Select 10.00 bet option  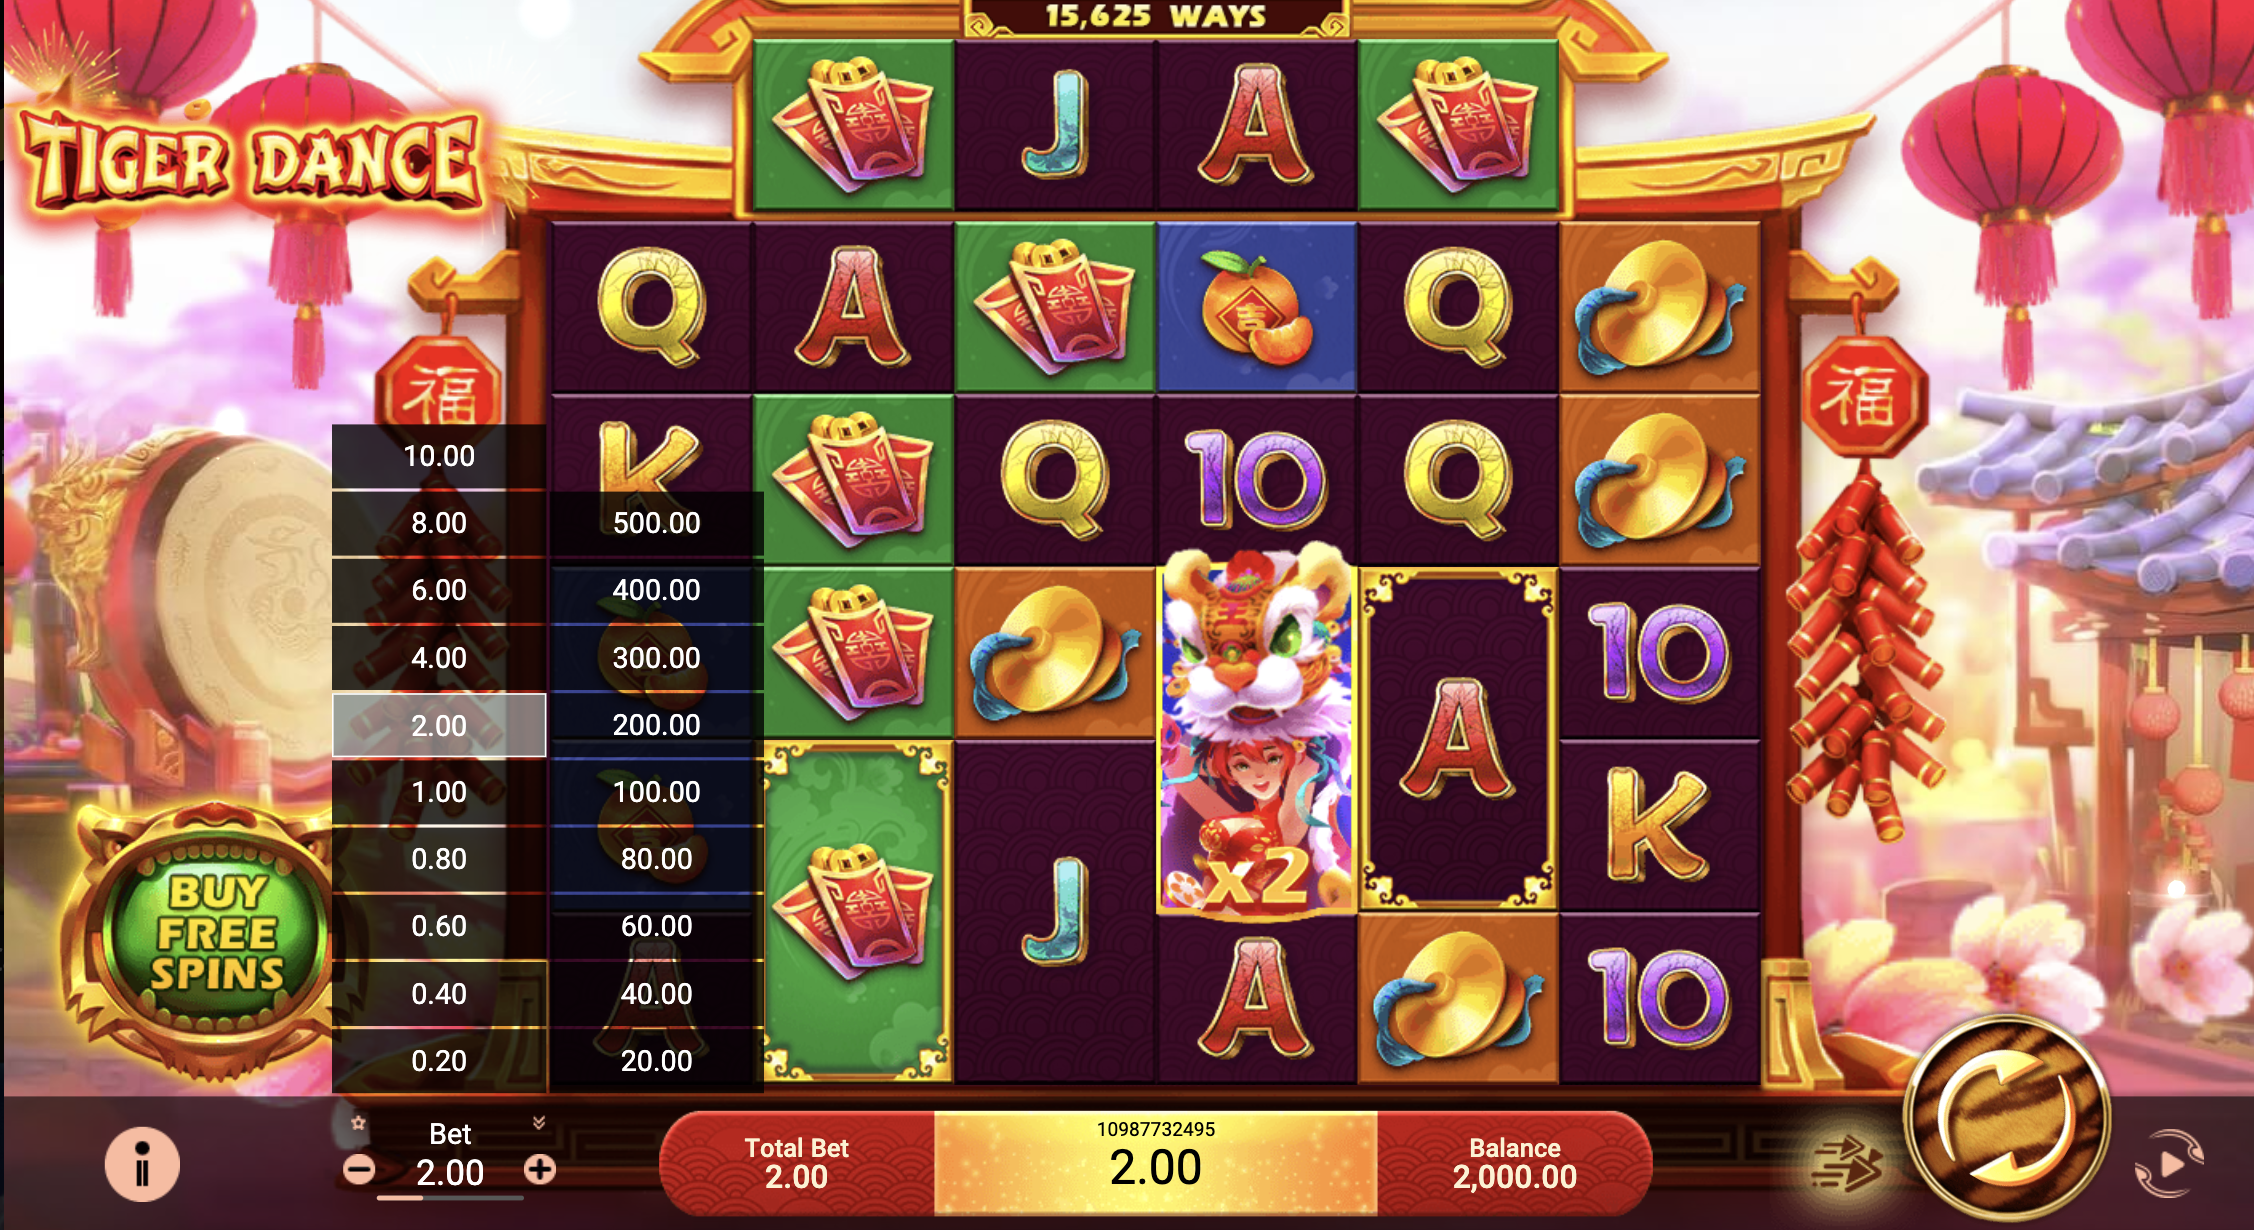[439, 456]
